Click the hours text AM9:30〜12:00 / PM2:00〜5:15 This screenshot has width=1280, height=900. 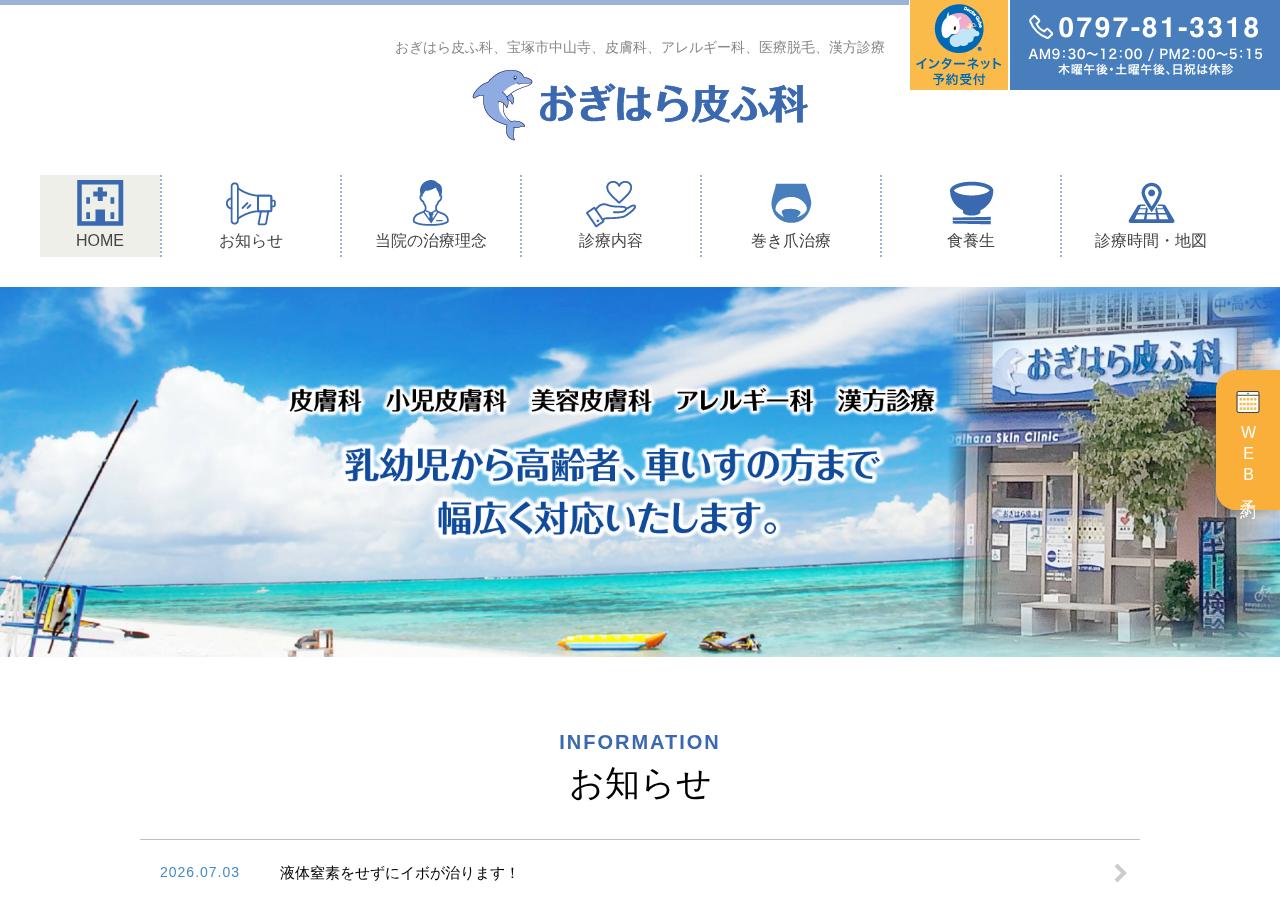[x=1146, y=54]
